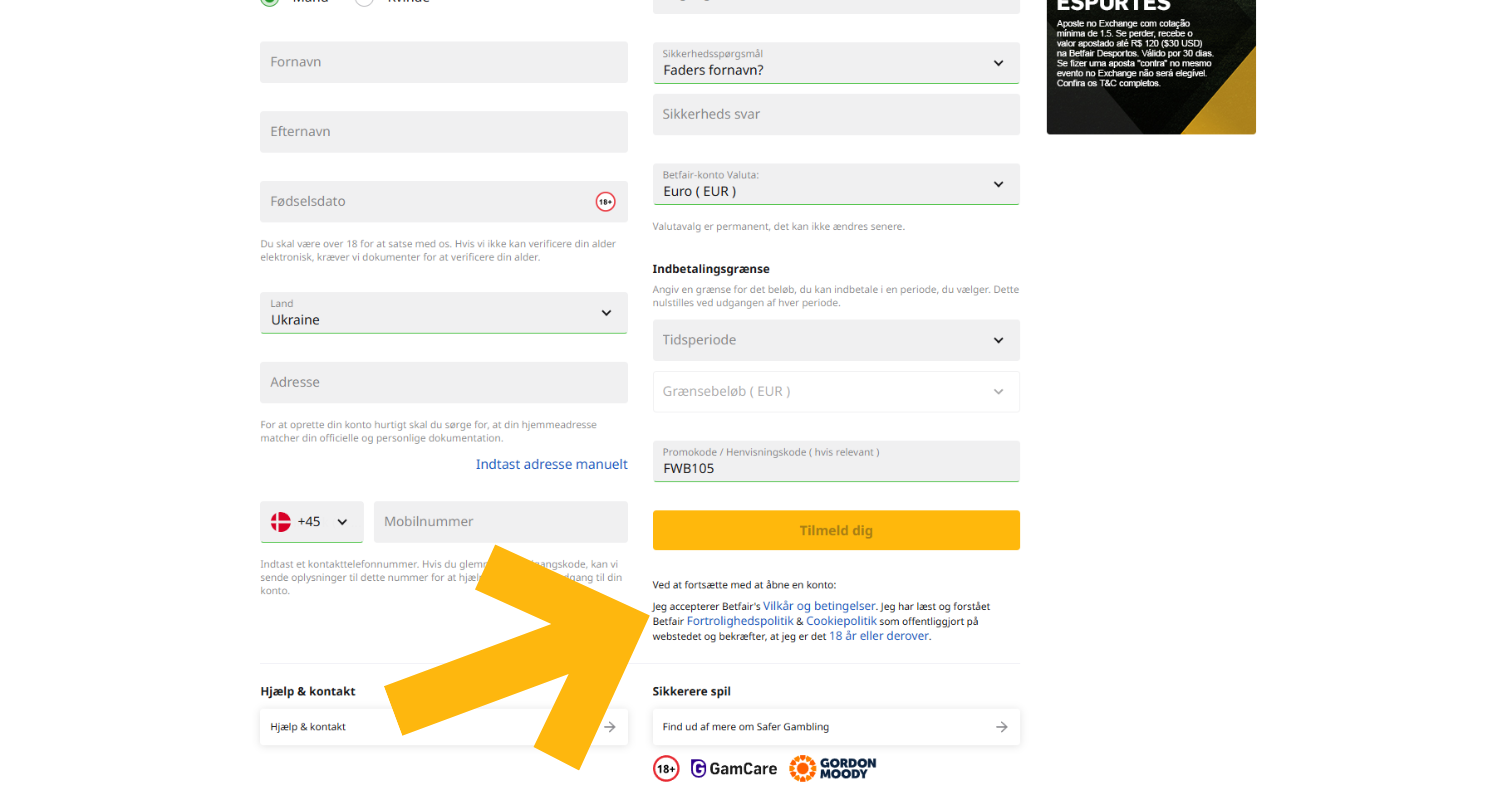This screenshot has height=800, width=1500.
Task: Click the Danish flag icon
Action: point(281,522)
